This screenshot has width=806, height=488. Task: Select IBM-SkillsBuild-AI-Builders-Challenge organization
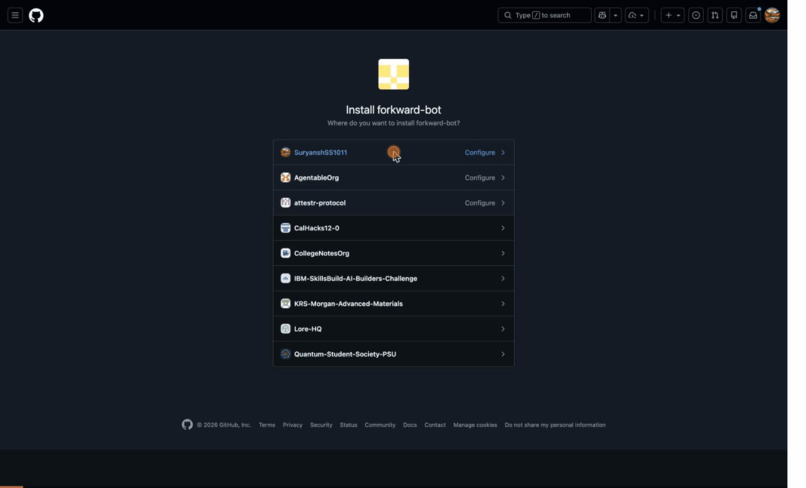pyautogui.click(x=394, y=278)
